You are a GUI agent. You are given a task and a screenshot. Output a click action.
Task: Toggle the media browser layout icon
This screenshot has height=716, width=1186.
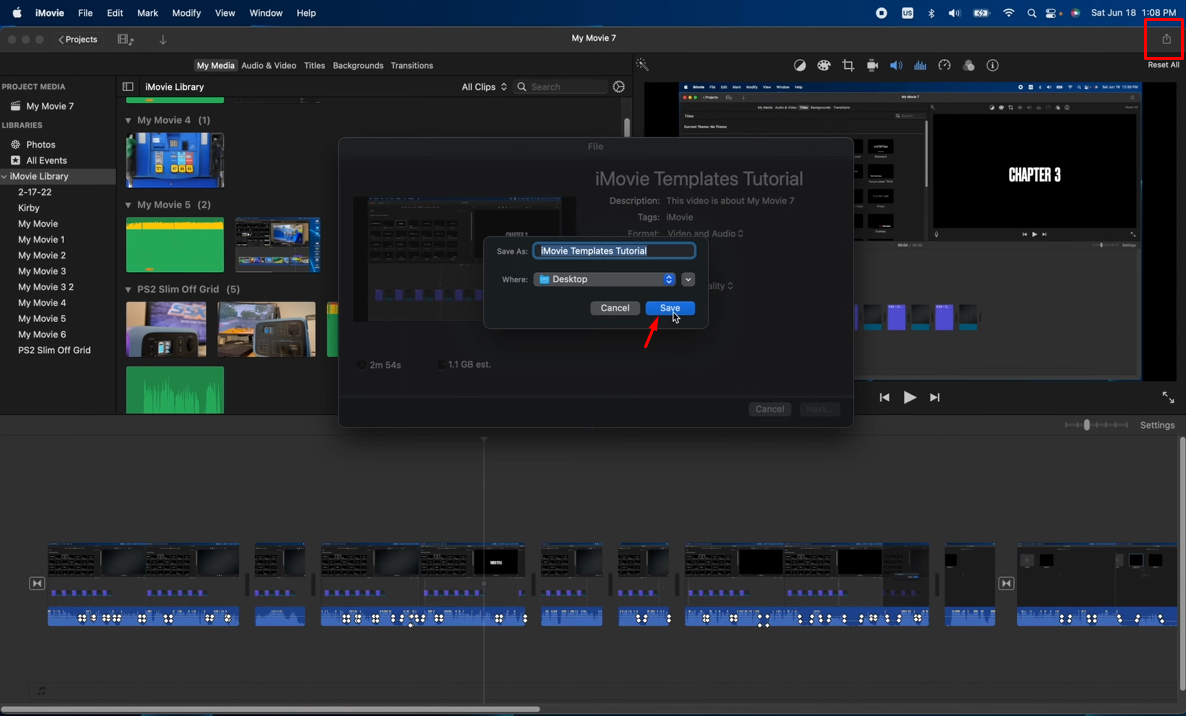coord(126,39)
